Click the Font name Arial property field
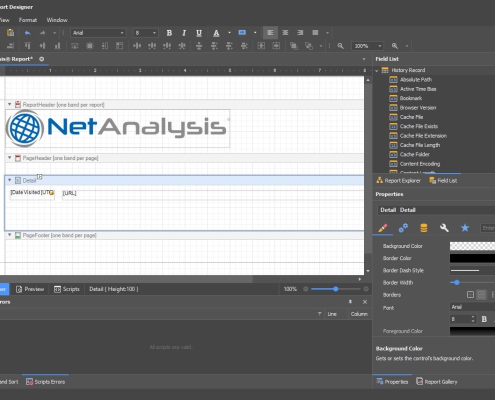Screen dimensions: 495x400 pyautogui.click(x=472, y=307)
